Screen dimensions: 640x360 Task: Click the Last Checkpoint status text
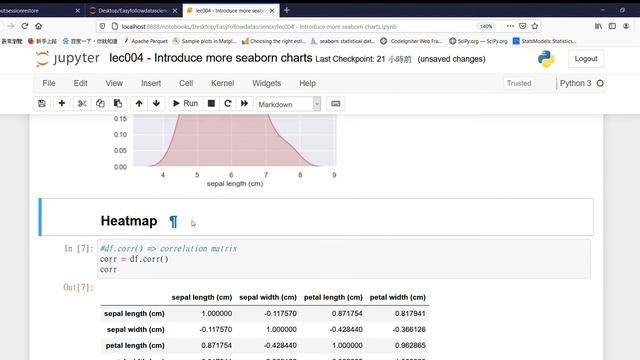click(x=363, y=59)
